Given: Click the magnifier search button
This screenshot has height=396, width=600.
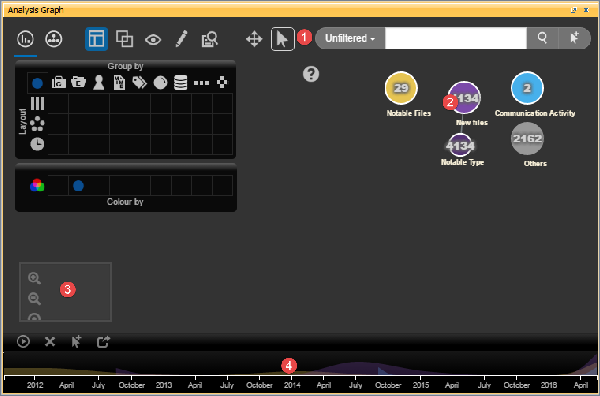Looking at the screenshot, I should tap(542, 38).
